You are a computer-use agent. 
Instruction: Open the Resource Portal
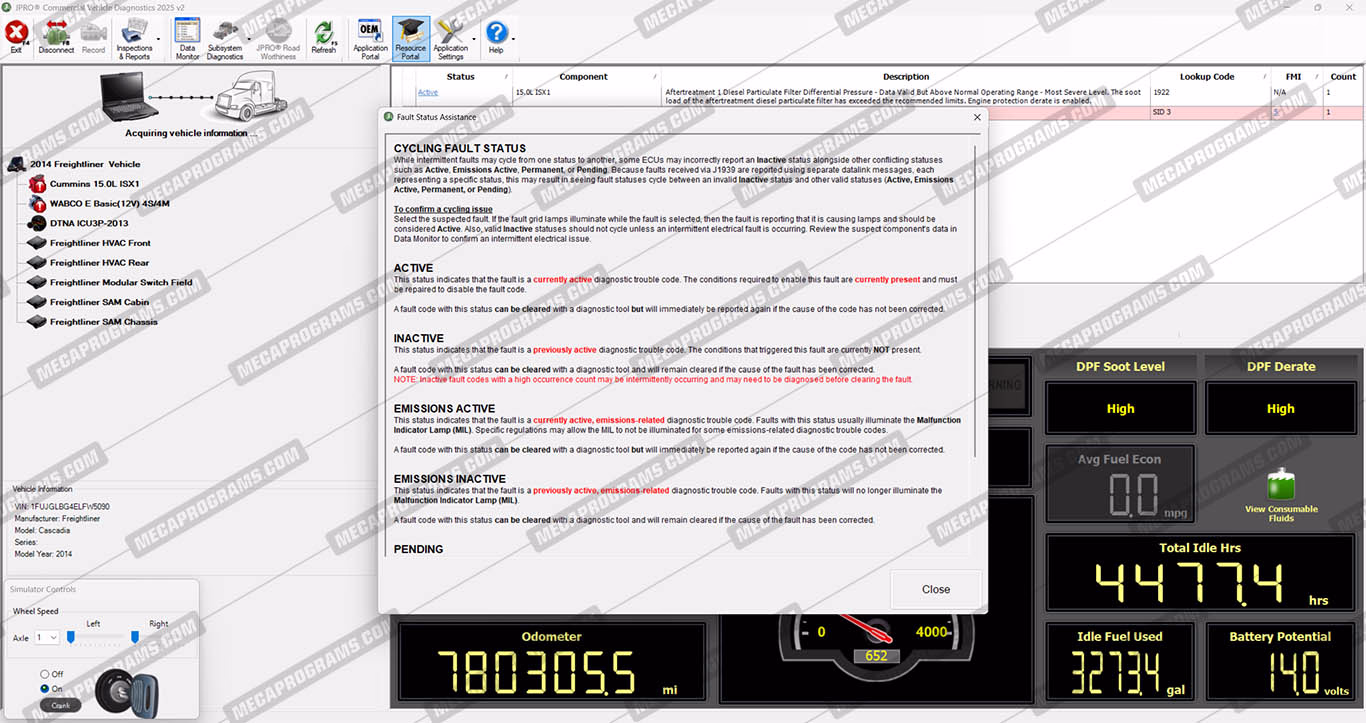tap(410, 40)
